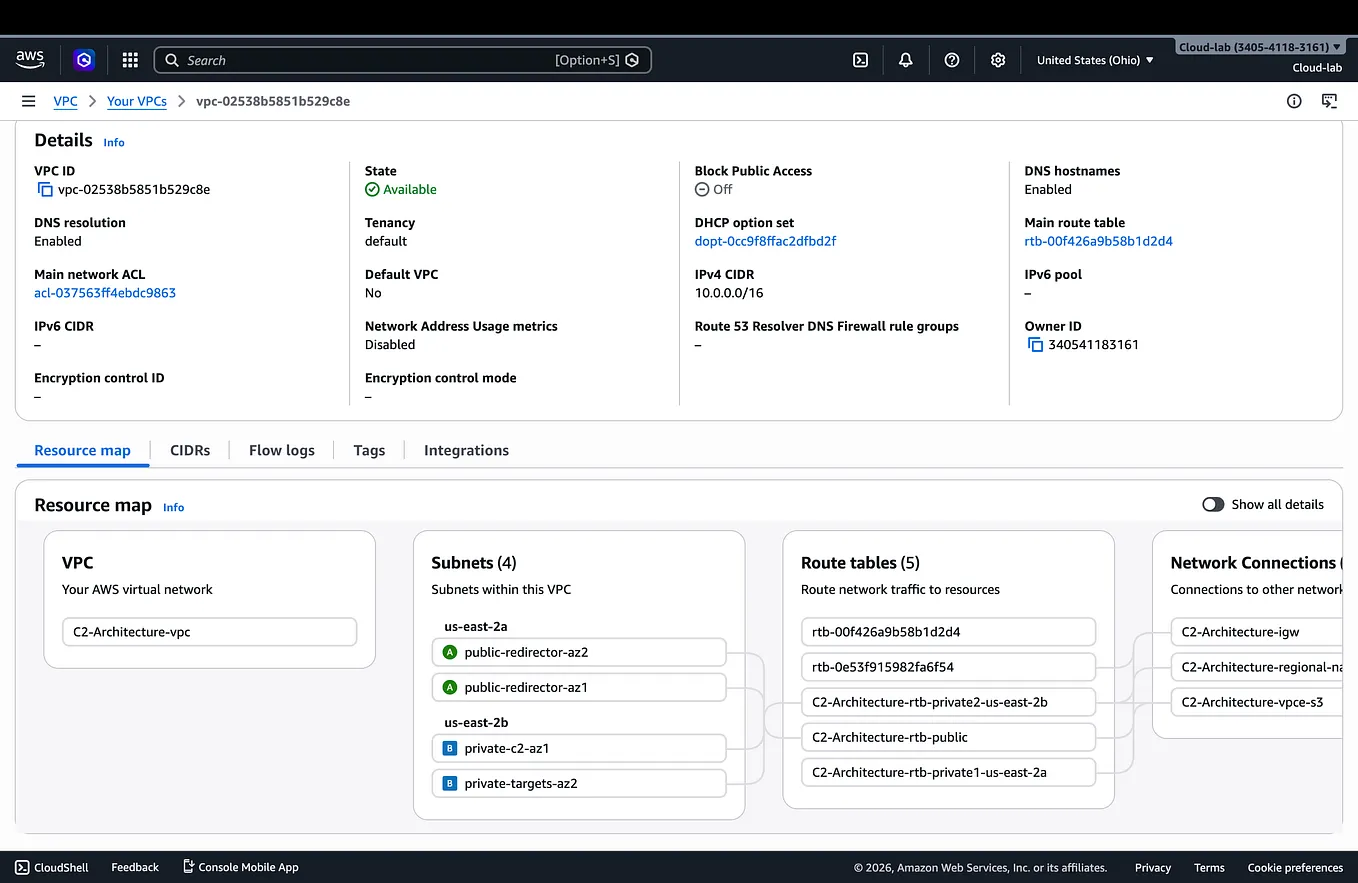This screenshot has height=883, width=1358.
Task: Select the public-redirector-az2 subnet
Action: (x=579, y=652)
